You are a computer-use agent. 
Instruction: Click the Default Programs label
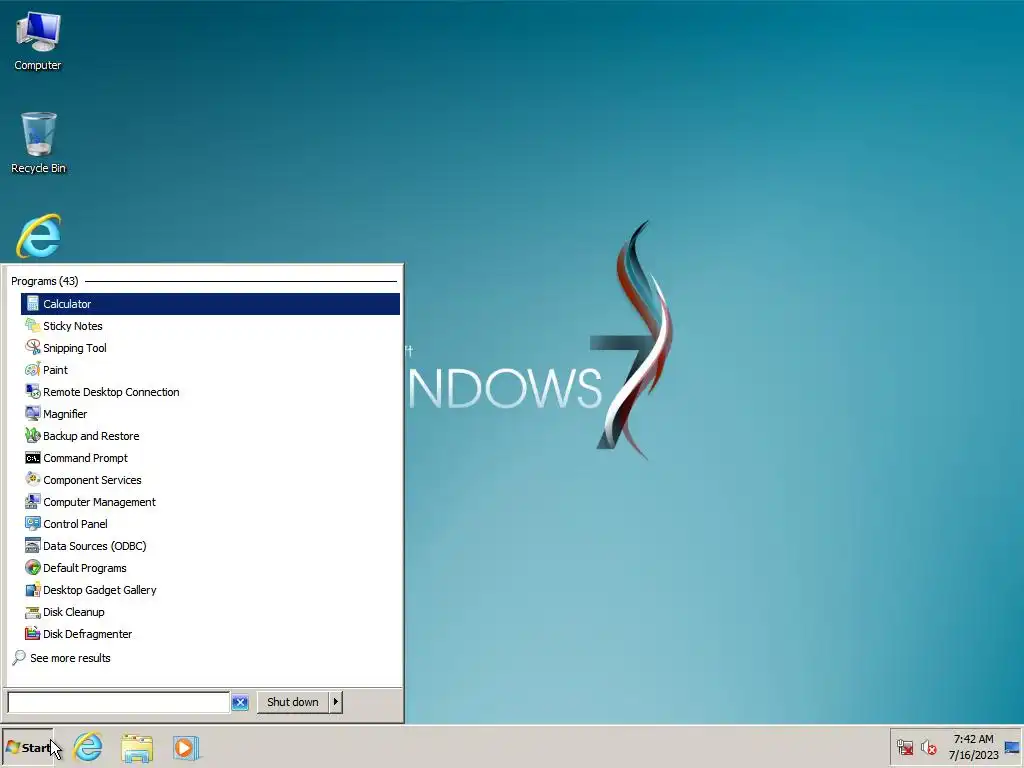point(85,568)
